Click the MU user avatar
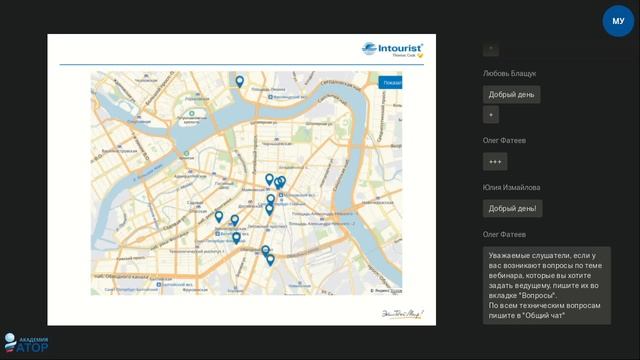The image size is (640, 360). coord(618,21)
